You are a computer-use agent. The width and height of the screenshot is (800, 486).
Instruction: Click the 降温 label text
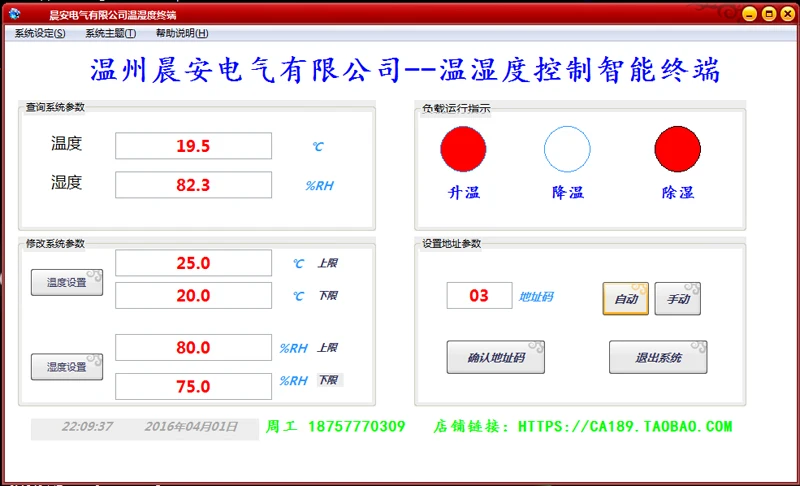tap(567, 193)
